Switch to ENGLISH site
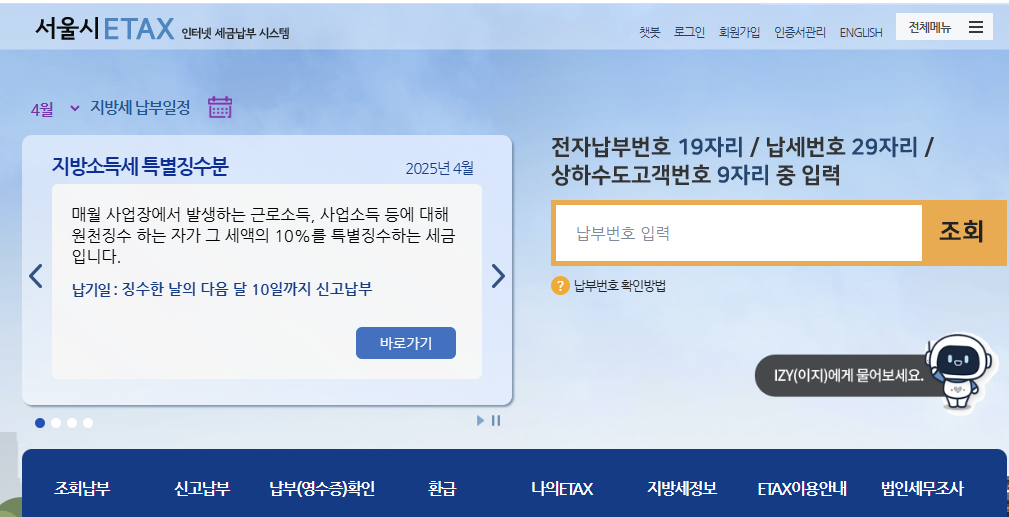 click(861, 32)
